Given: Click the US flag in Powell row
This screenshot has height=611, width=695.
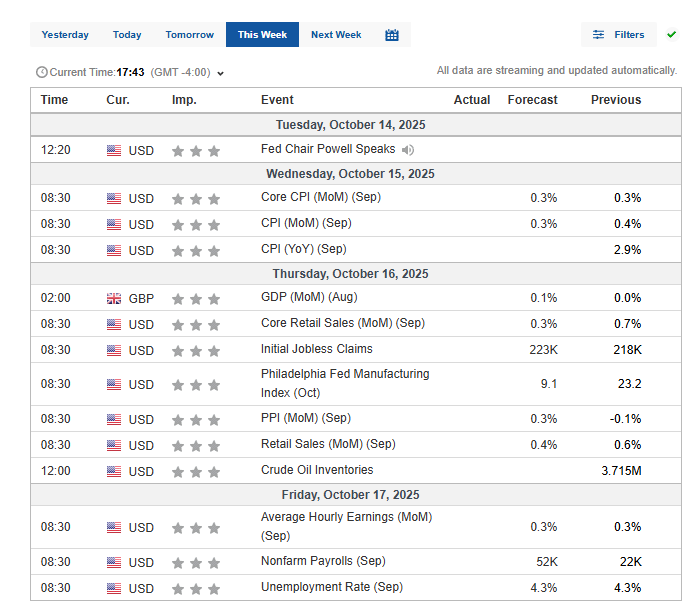Looking at the screenshot, I should (114, 150).
